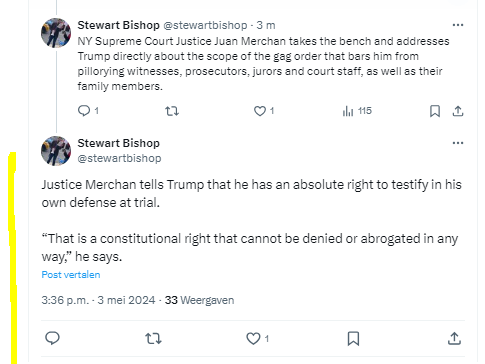
Task: Bookmark the main tweet about testifying
Action: point(353,339)
